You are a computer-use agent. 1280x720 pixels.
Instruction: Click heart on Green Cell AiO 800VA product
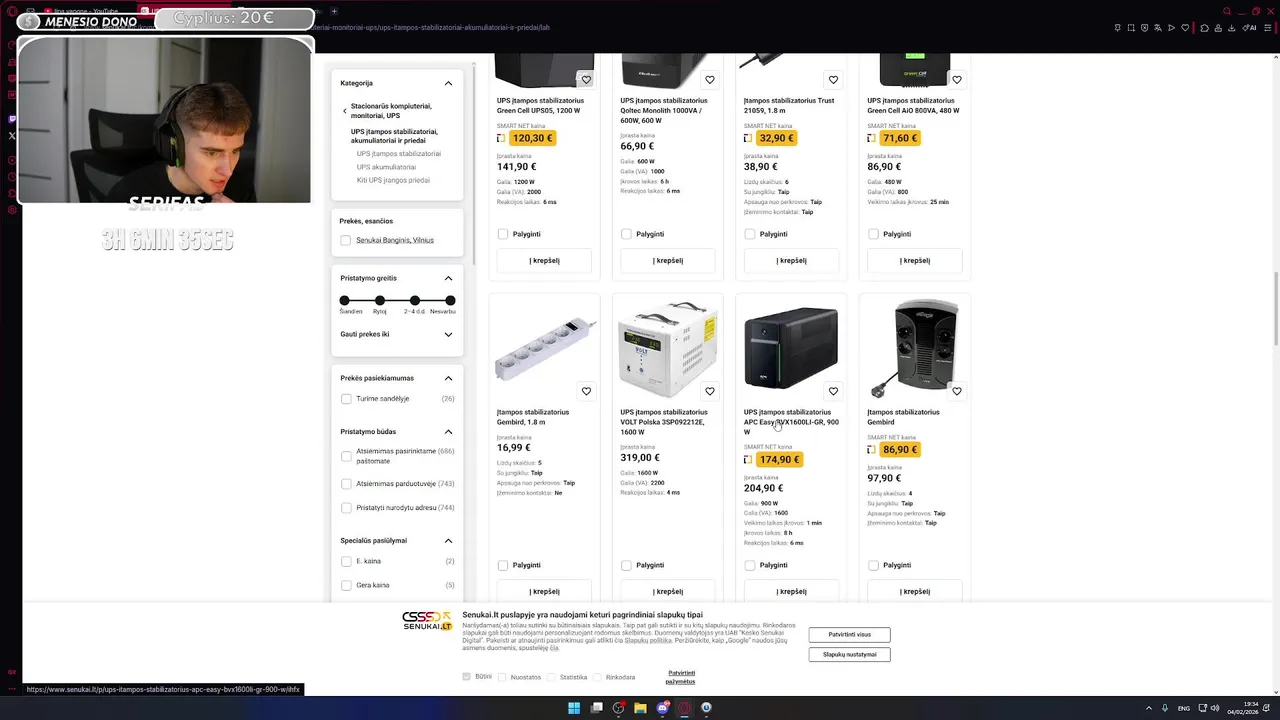(x=957, y=80)
